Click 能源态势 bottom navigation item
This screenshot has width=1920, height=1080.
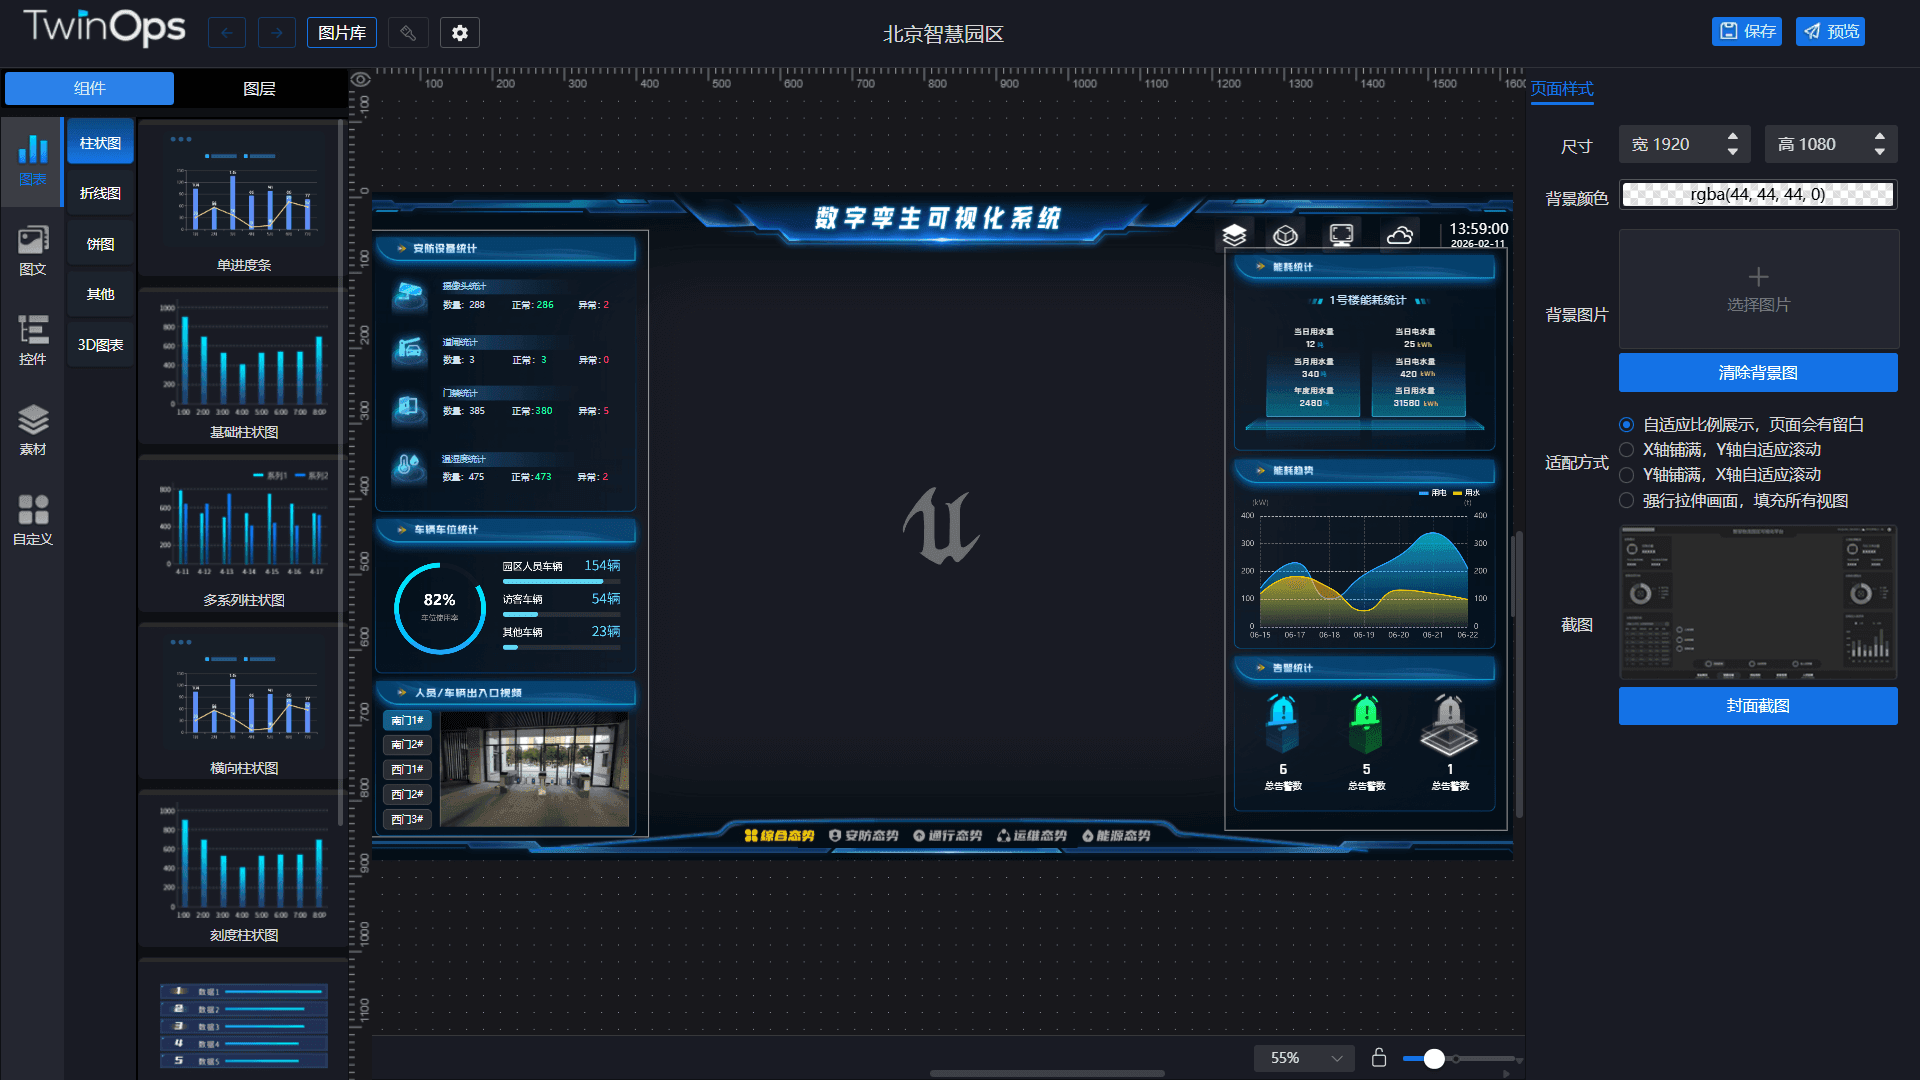[1116, 836]
